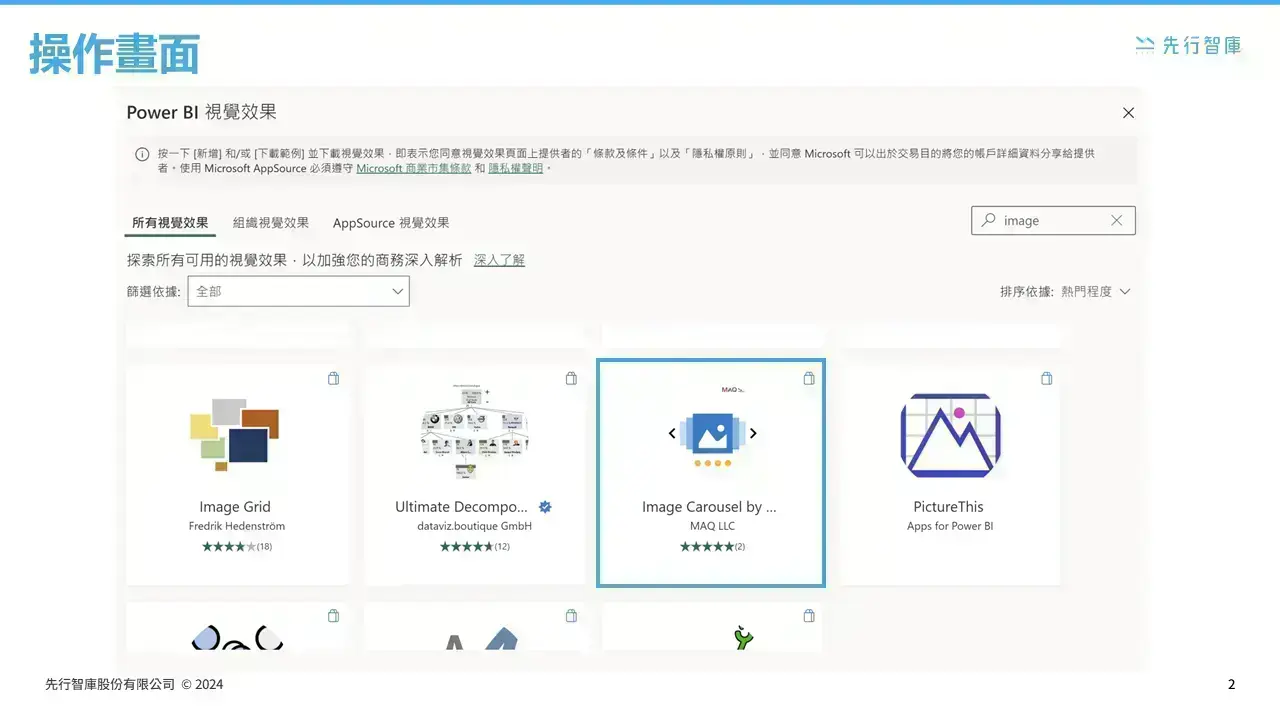Close the Power BI 視覺效果 dialog
Viewport: 1280px width, 720px height.
(x=1128, y=113)
